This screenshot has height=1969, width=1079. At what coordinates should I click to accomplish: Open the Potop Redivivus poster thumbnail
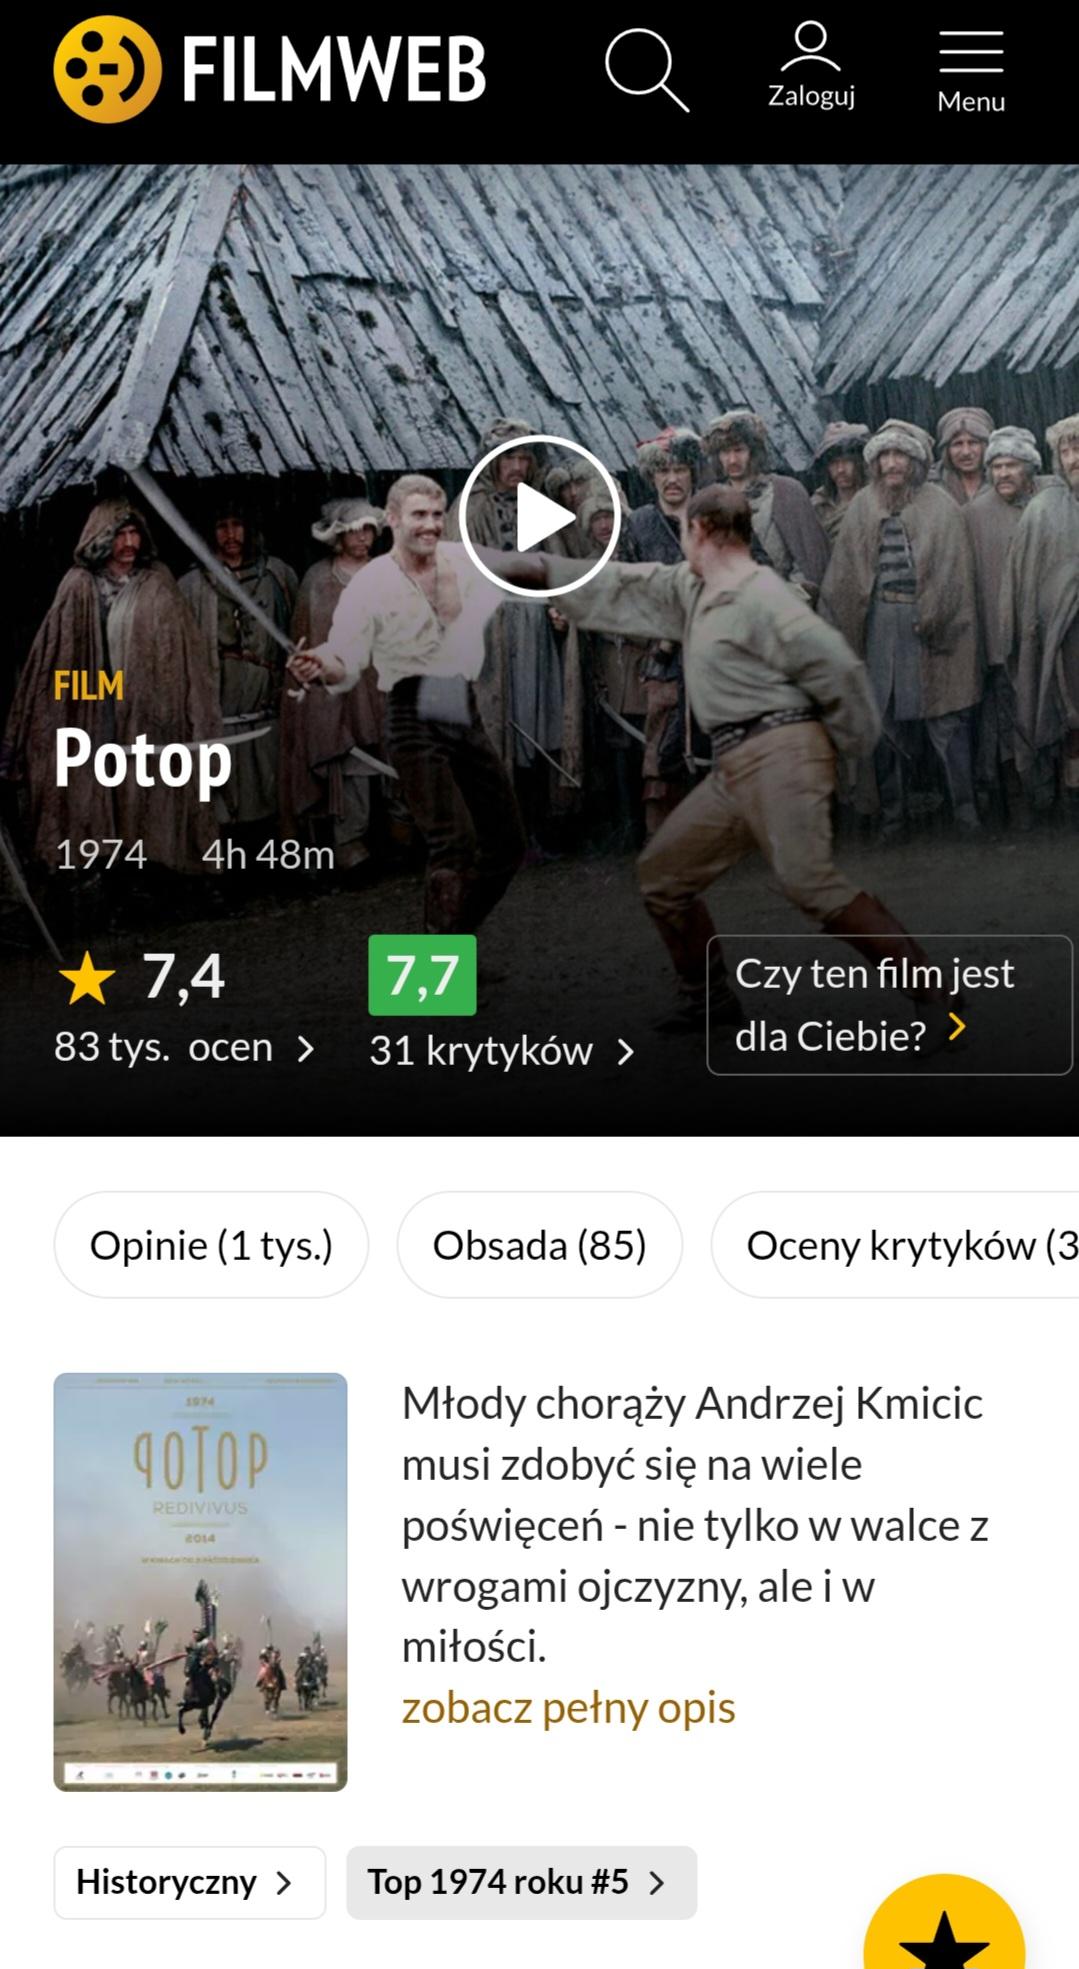click(x=200, y=1582)
